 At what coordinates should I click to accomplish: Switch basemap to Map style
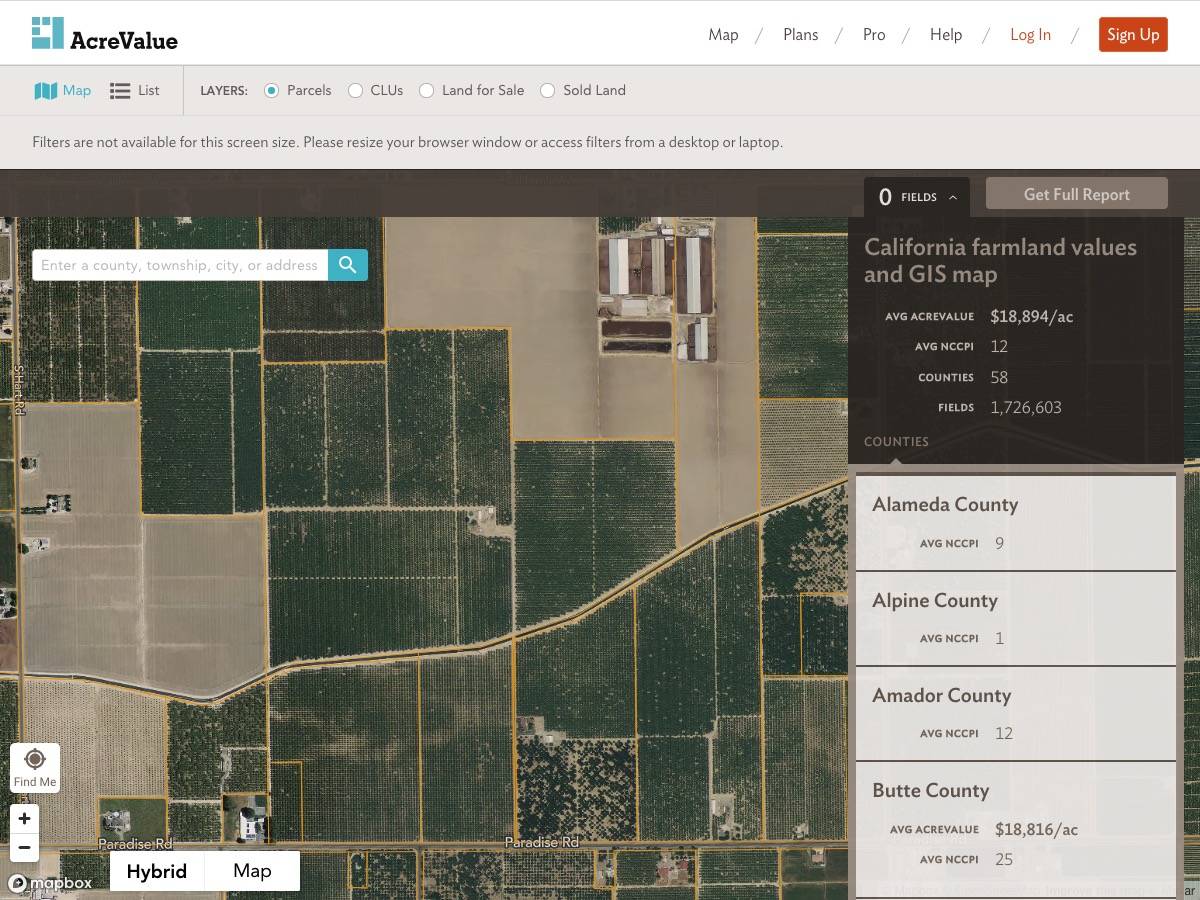click(x=252, y=871)
